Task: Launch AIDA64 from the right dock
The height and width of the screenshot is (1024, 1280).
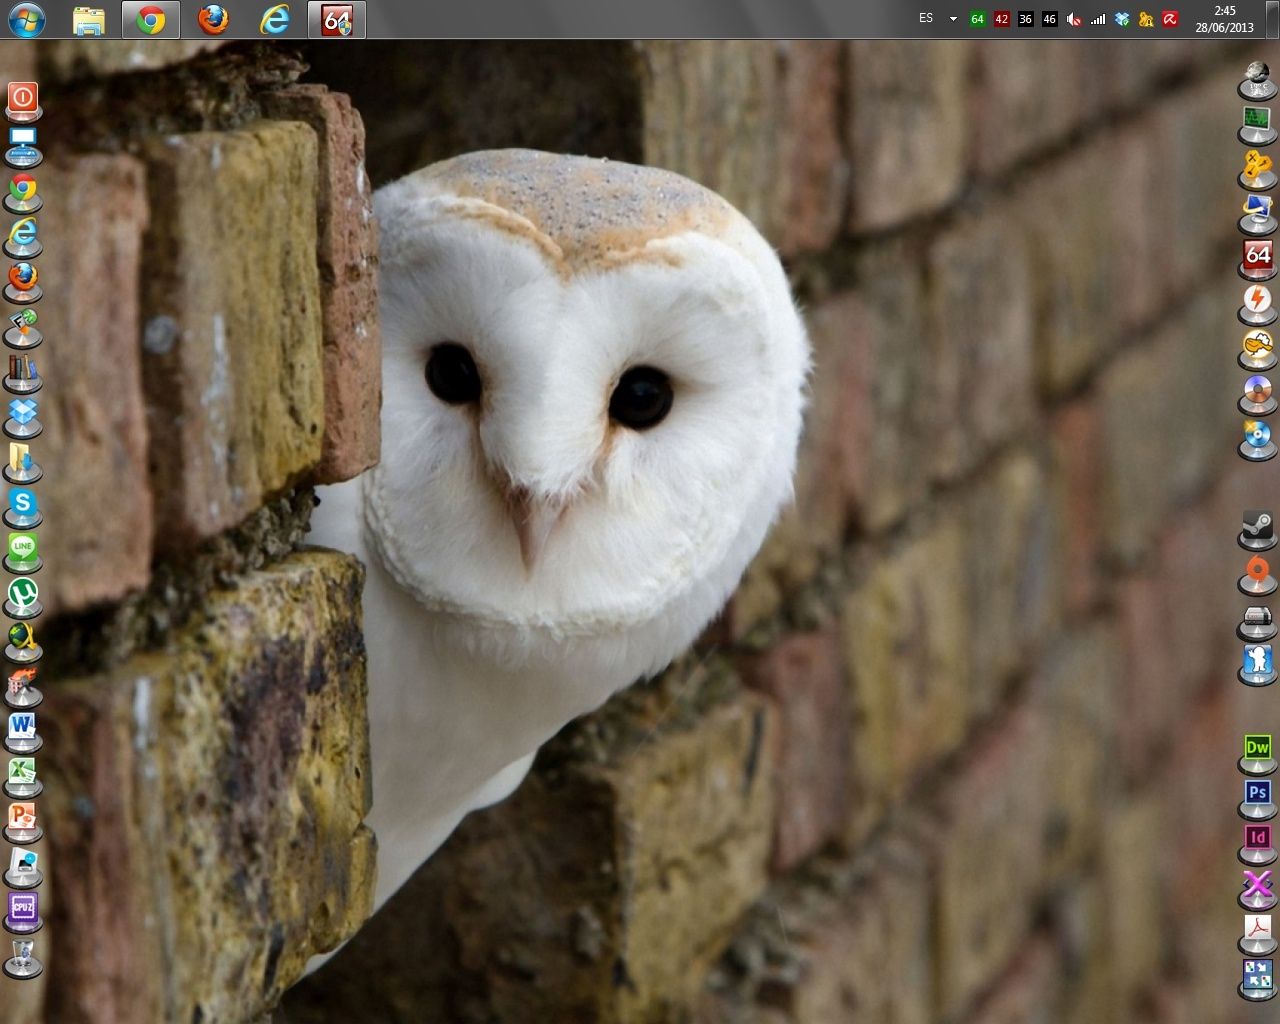Action: pyautogui.click(x=1257, y=257)
